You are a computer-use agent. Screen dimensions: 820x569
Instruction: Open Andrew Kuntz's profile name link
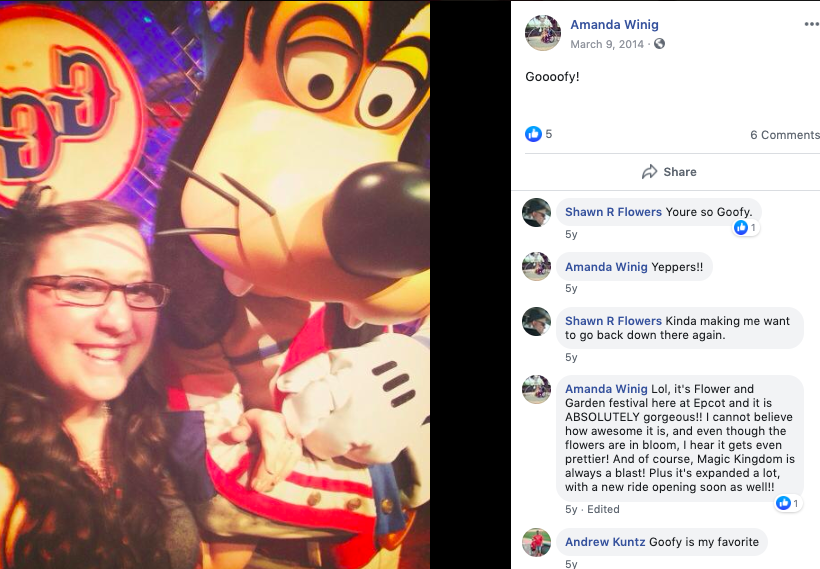(x=605, y=542)
